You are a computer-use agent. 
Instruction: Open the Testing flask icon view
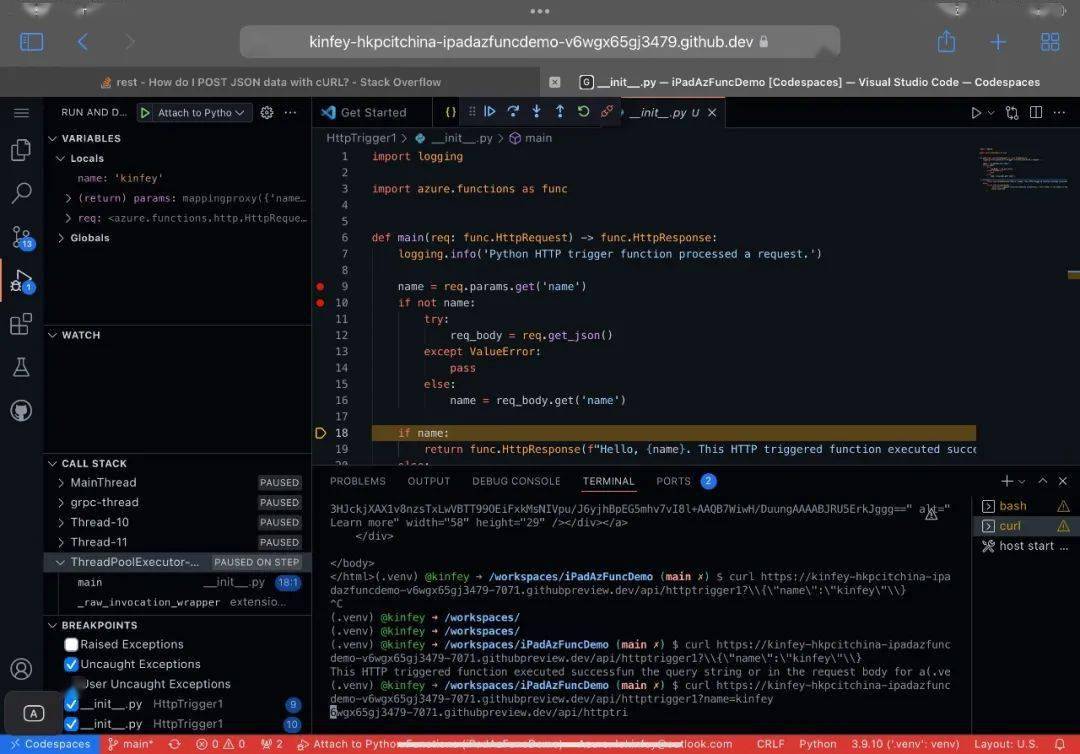coord(21,366)
